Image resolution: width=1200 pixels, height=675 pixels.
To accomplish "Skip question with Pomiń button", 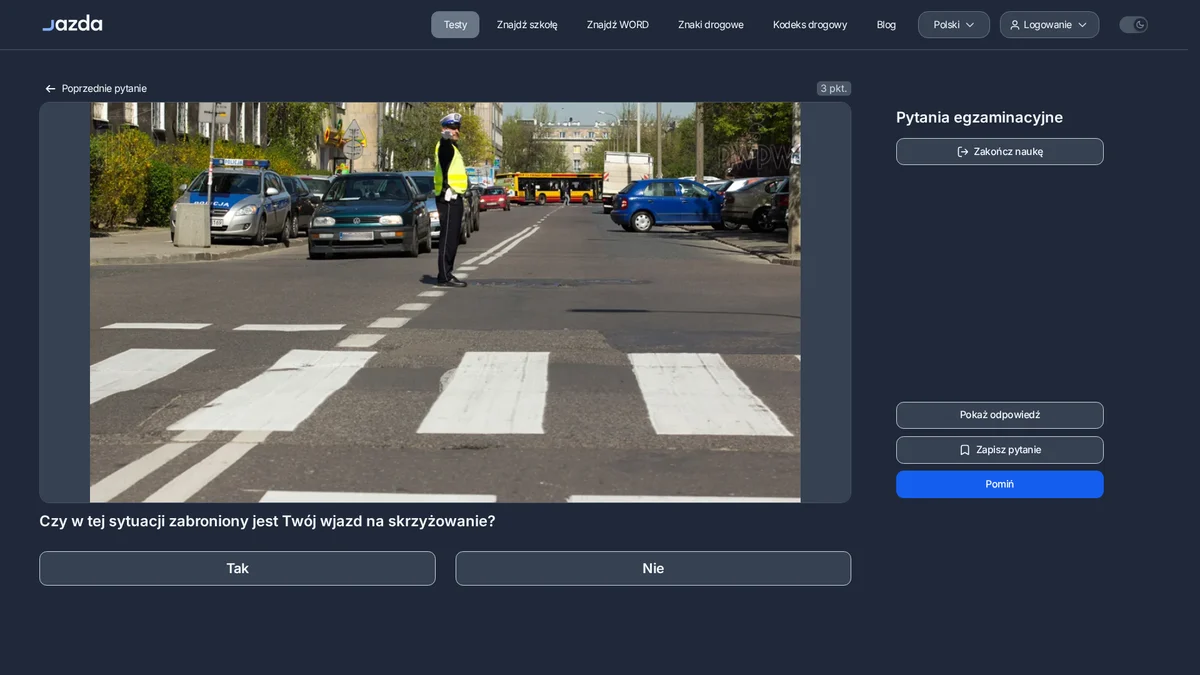I will (1000, 484).
